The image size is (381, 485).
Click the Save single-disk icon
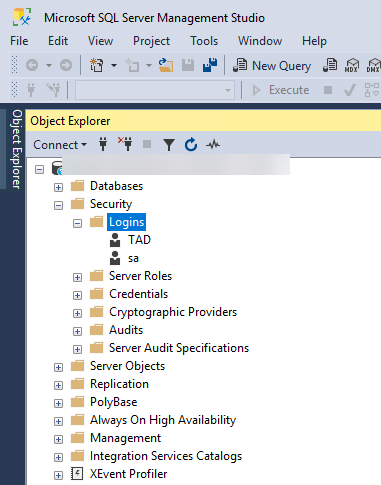tap(188, 65)
